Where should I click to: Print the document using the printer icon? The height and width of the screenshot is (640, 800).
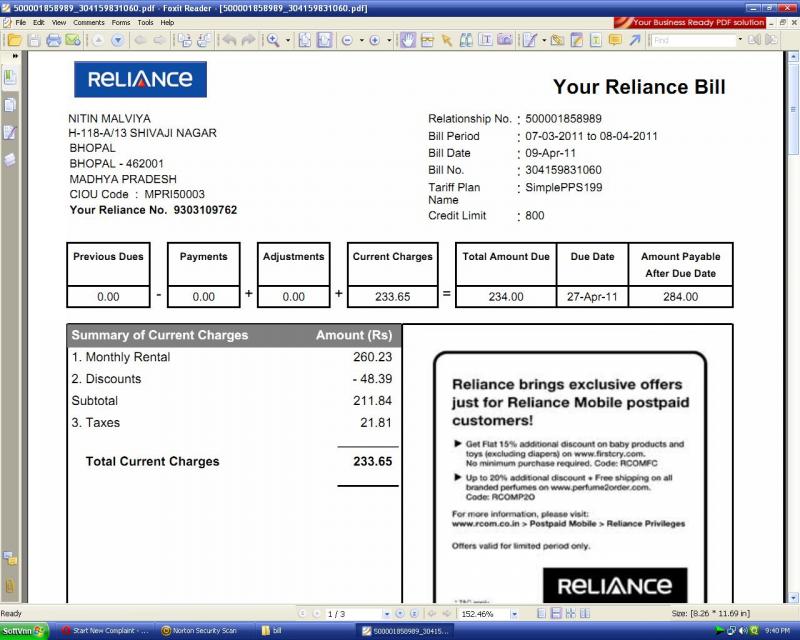54,40
